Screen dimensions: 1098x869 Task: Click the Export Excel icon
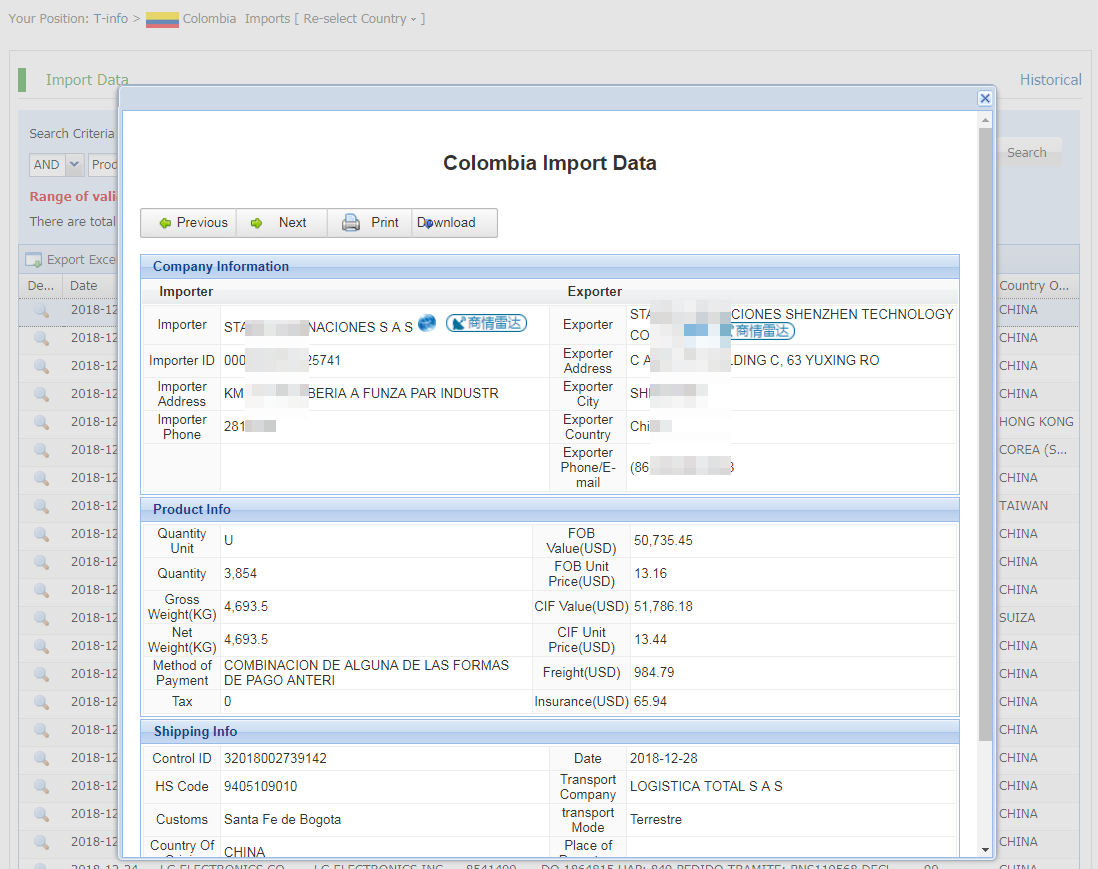[33, 260]
